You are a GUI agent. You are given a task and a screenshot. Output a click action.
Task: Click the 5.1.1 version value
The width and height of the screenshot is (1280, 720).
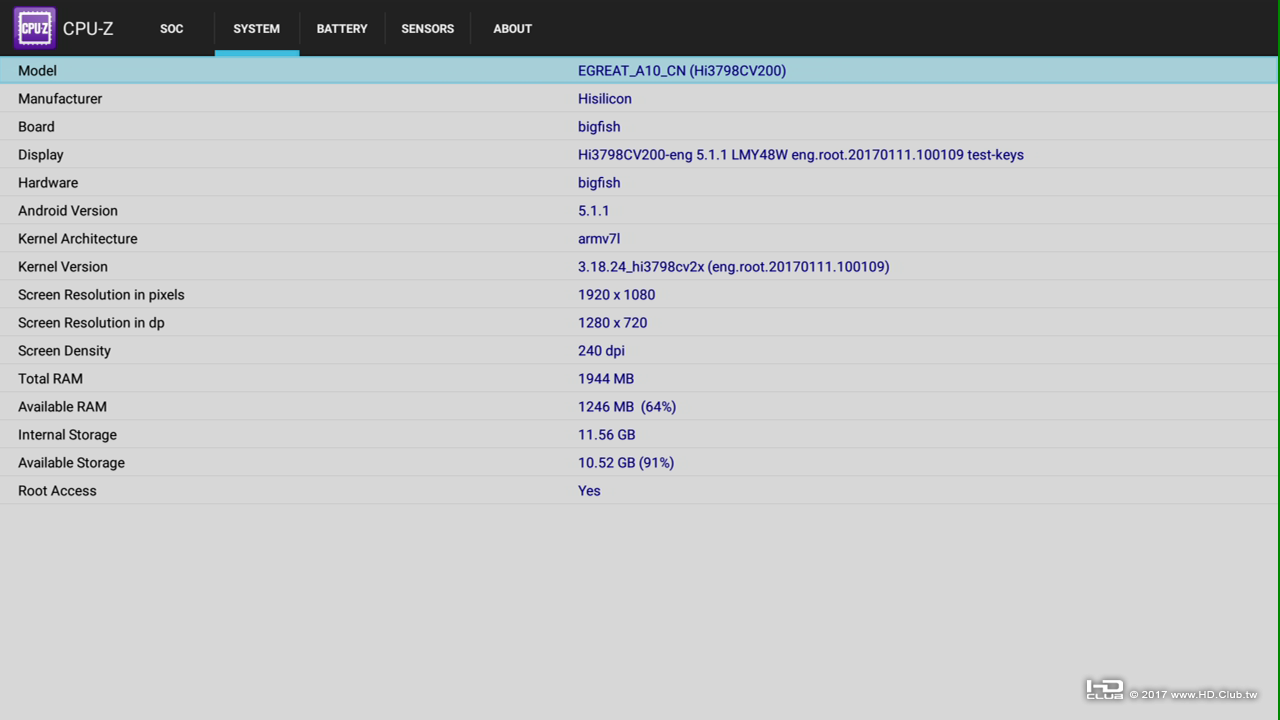[x=593, y=211]
